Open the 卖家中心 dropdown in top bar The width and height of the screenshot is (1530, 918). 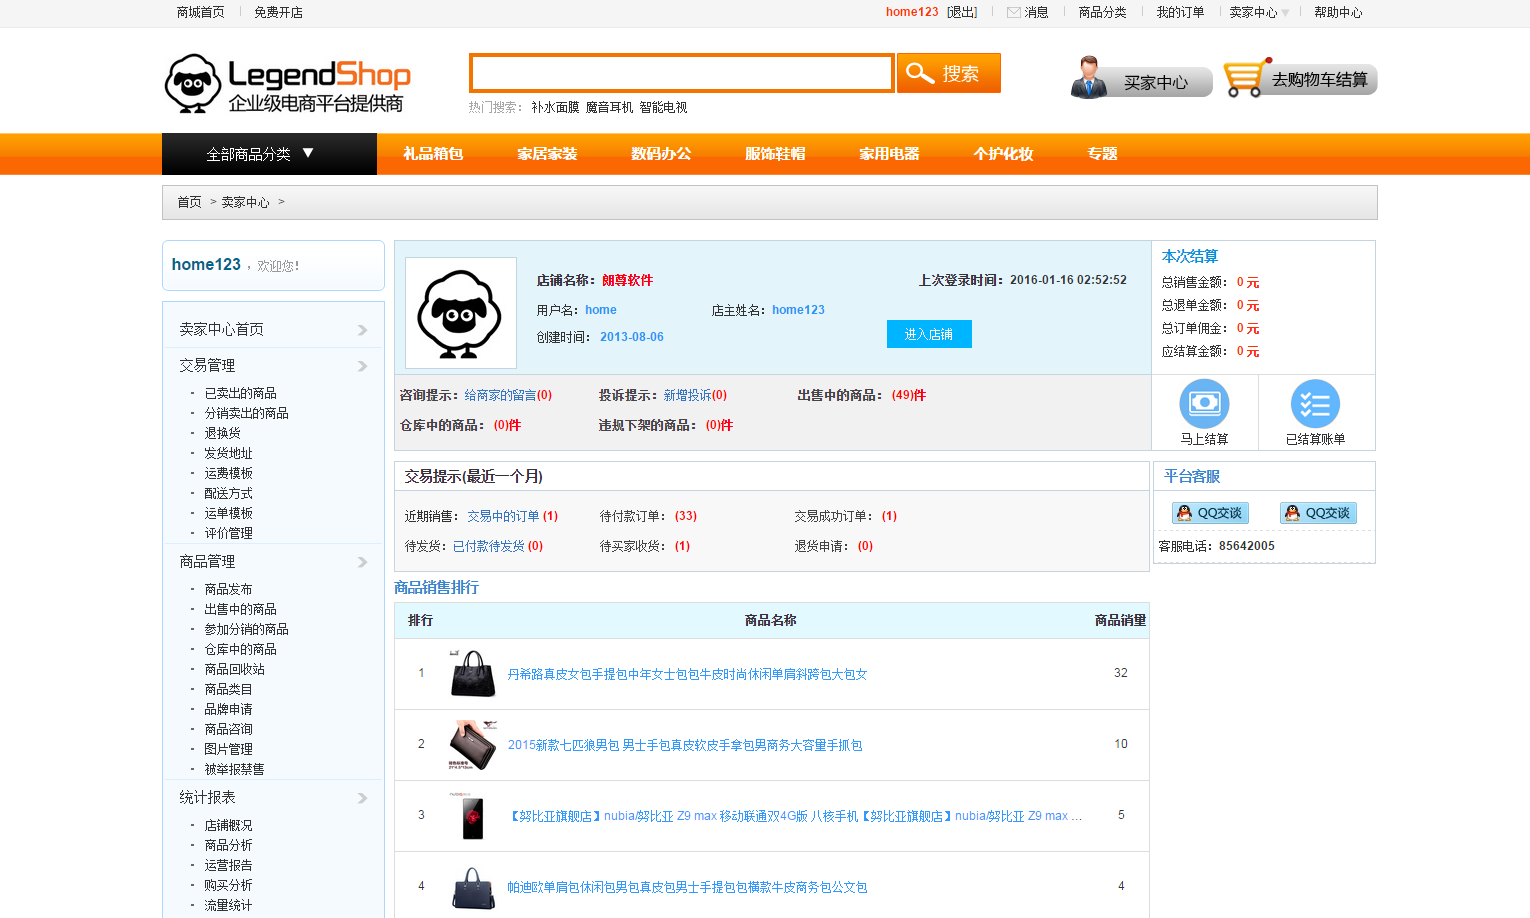click(x=1259, y=12)
